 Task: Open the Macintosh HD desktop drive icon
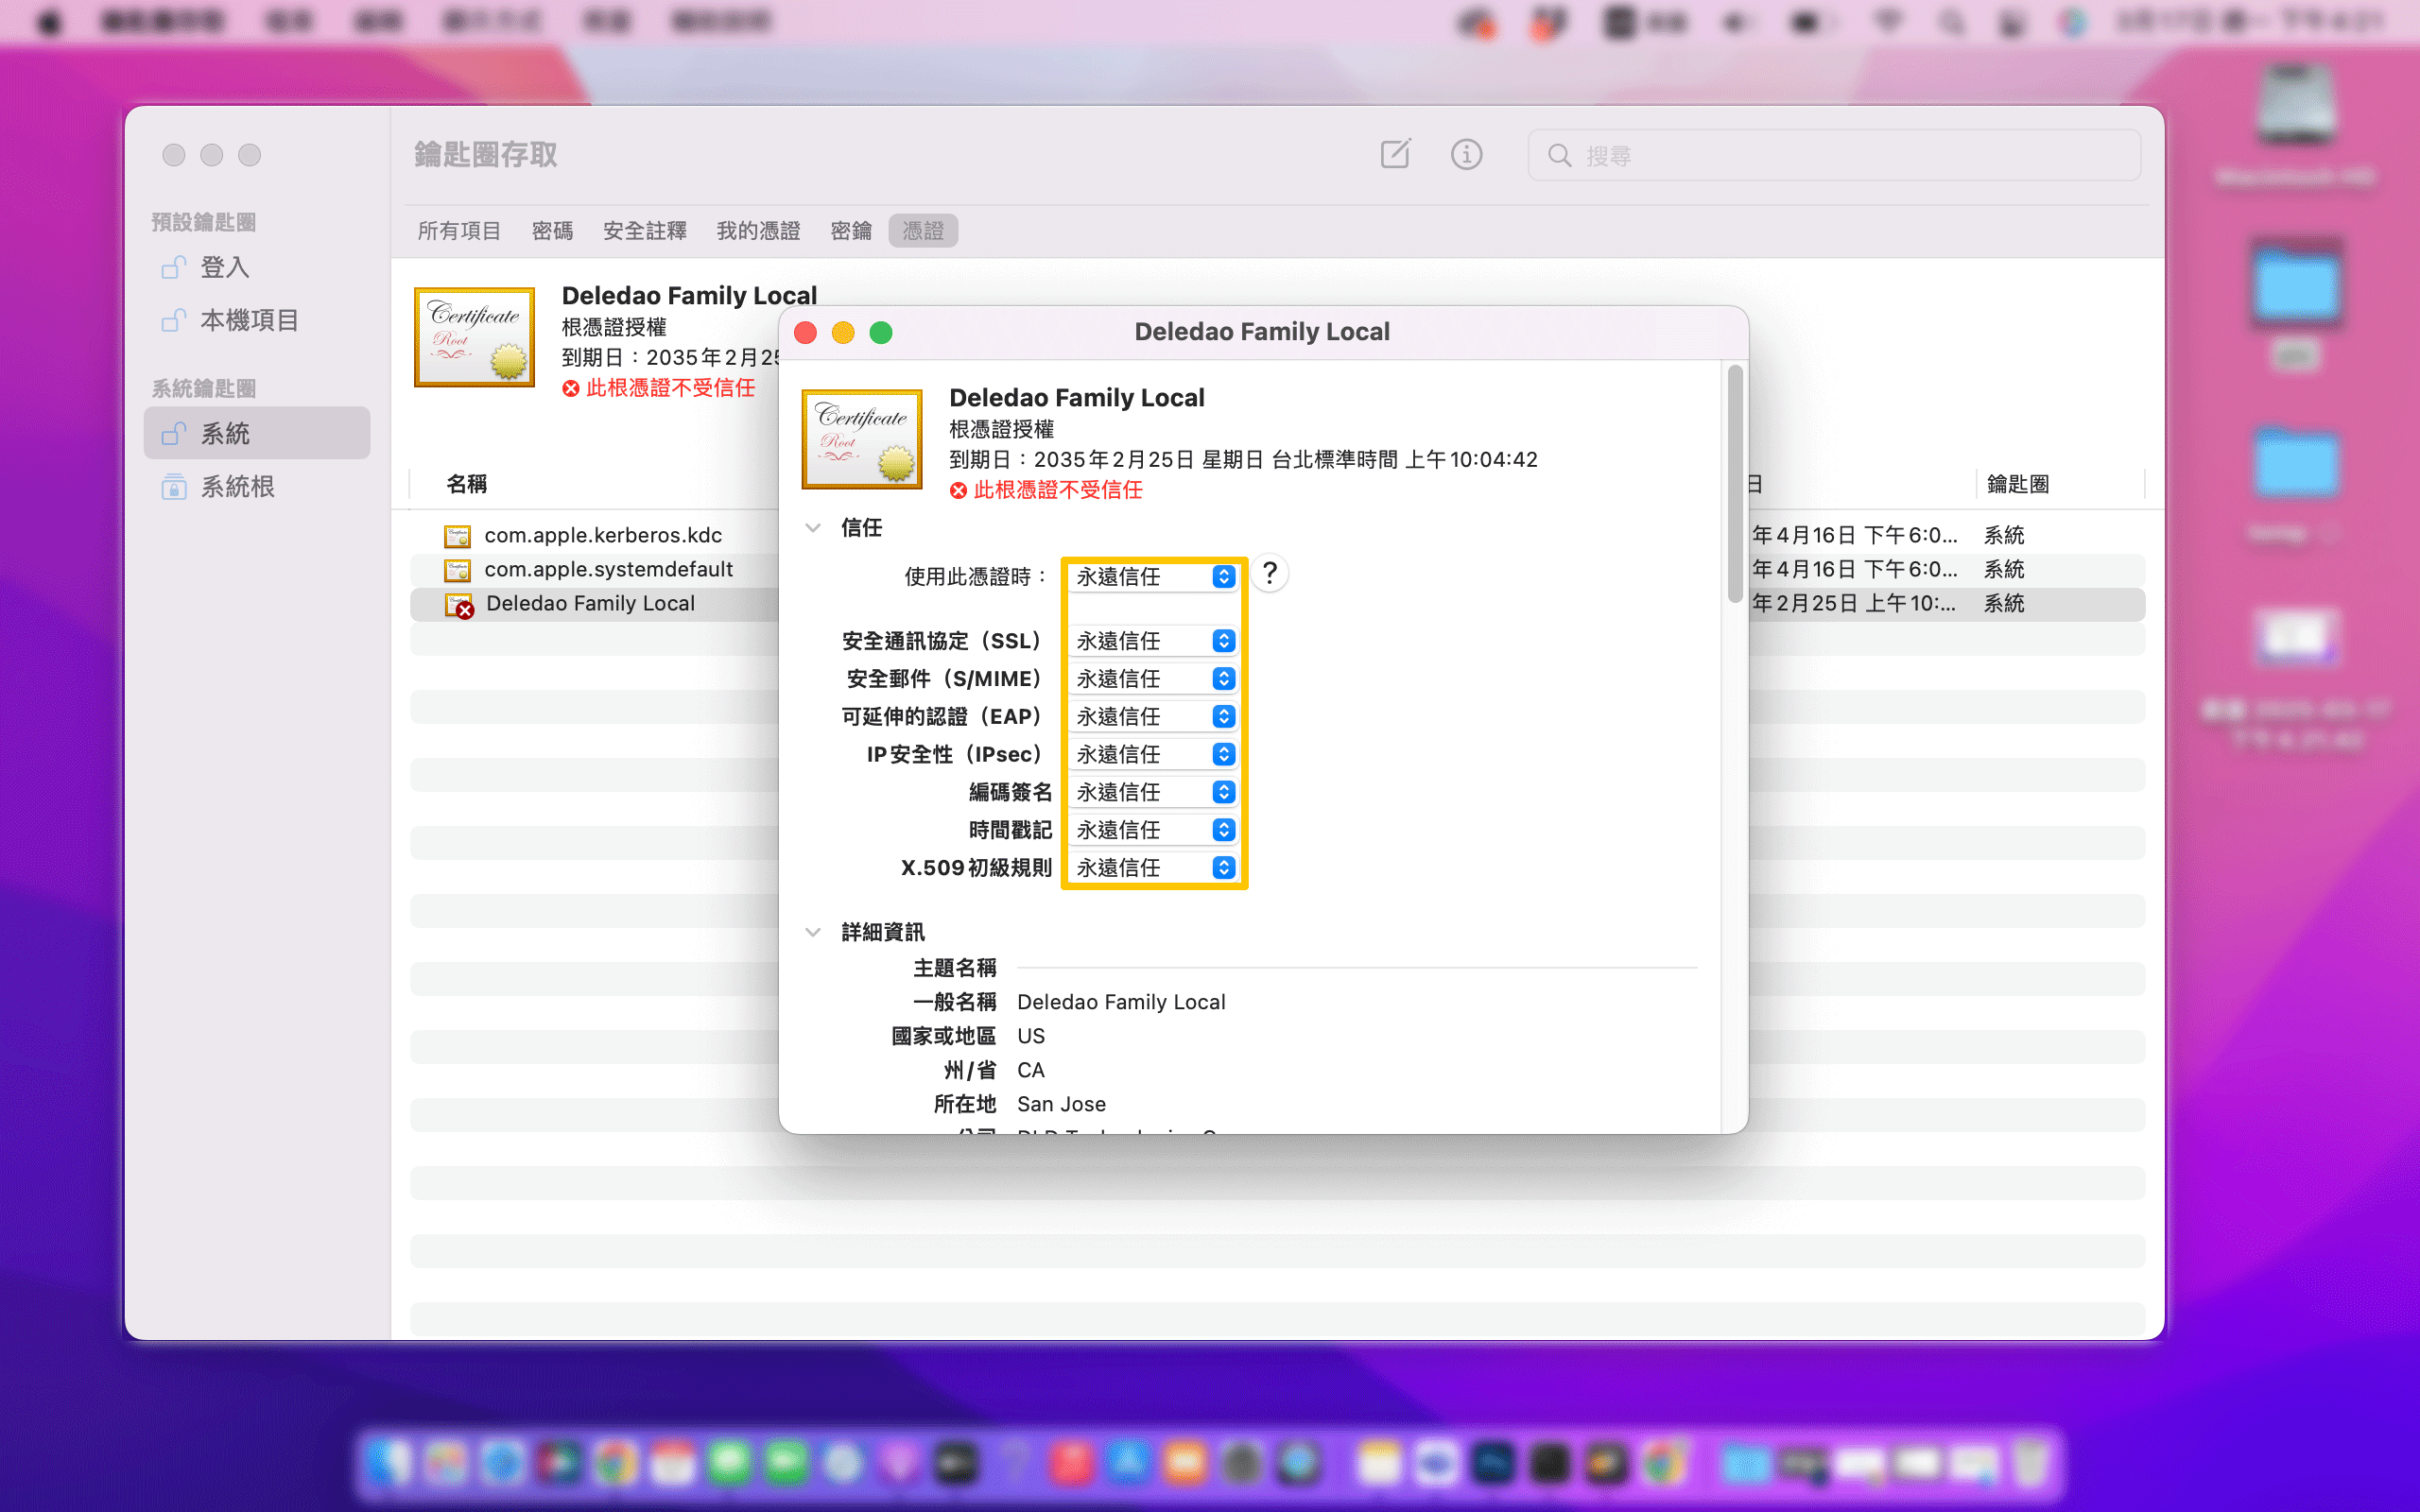pyautogui.click(x=2296, y=105)
